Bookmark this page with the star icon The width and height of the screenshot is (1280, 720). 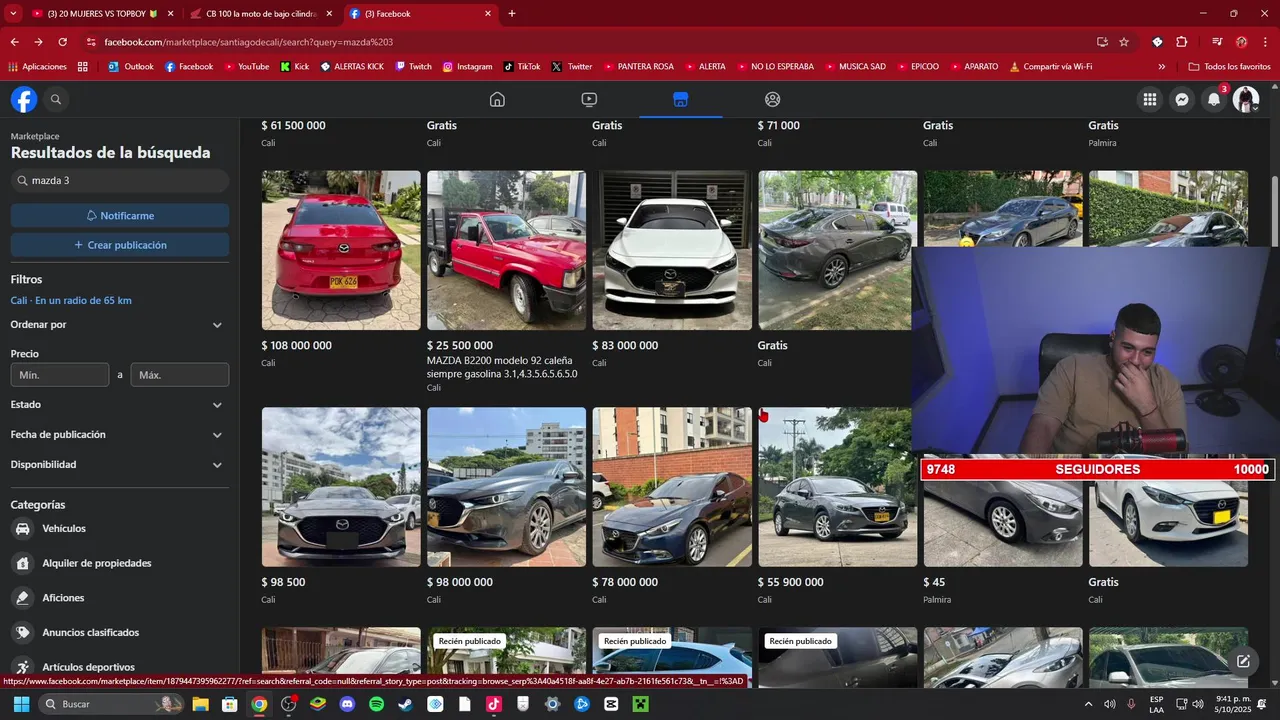tap(1124, 42)
